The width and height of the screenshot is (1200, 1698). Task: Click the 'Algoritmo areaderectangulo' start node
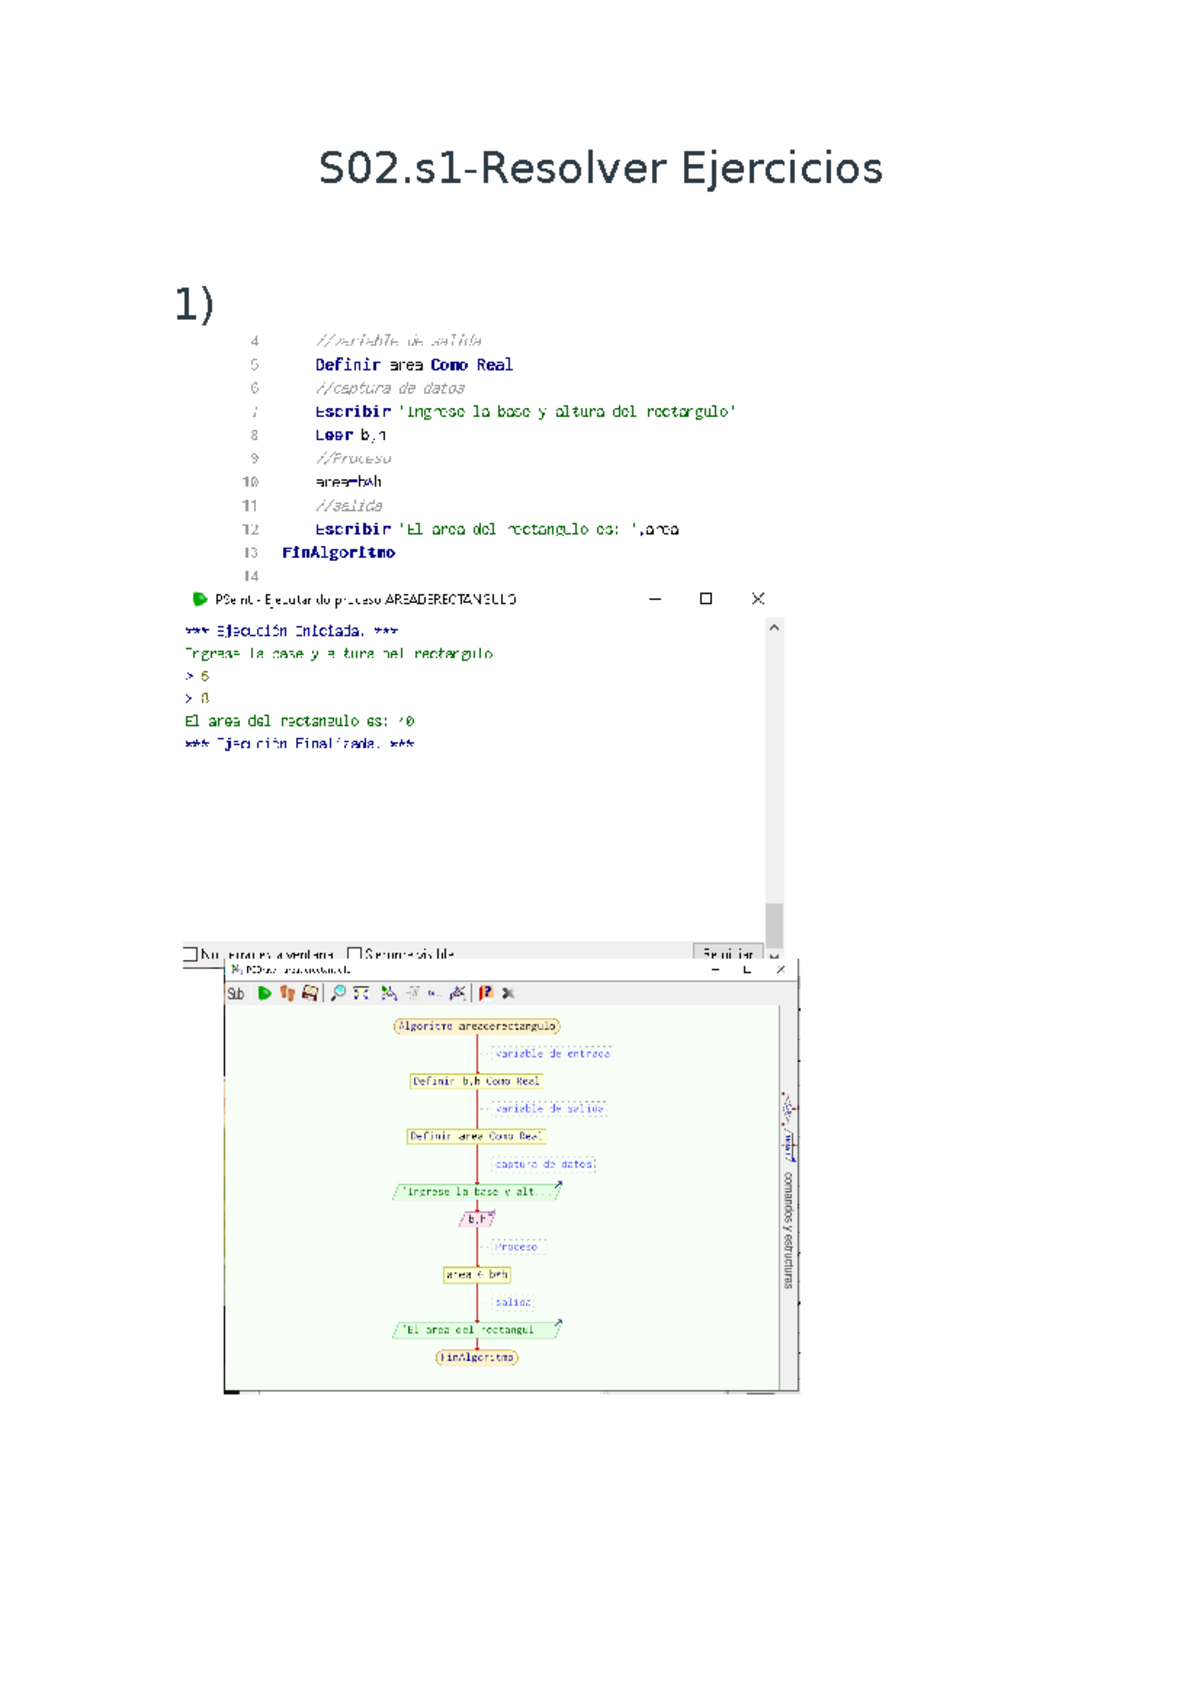click(x=477, y=1026)
